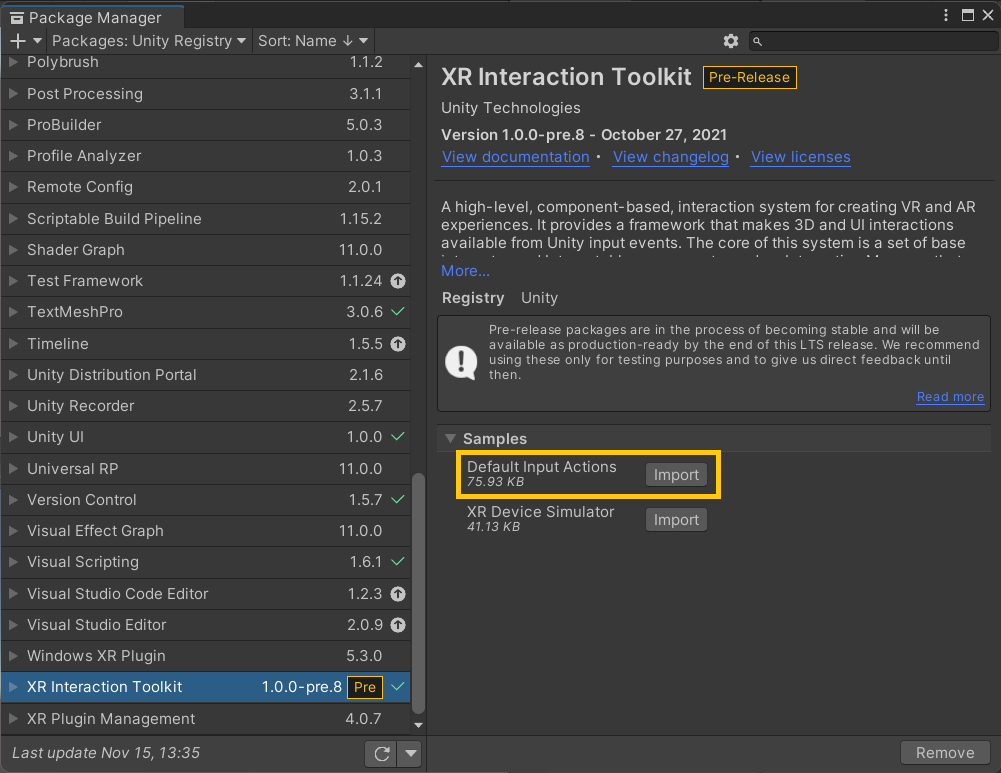This screenshot has height=773, width=1001.
Task: Click the Pre-Release badge beside the title
Action: pos(749,77)
